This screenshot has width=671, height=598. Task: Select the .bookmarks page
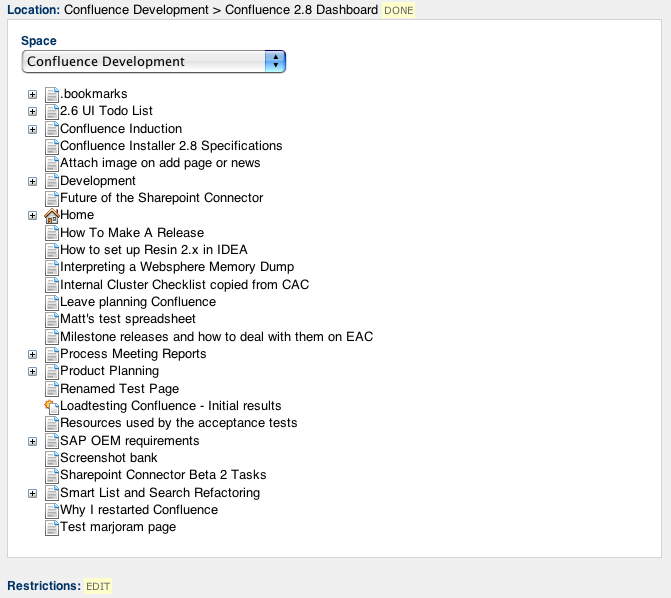[94, 94]
